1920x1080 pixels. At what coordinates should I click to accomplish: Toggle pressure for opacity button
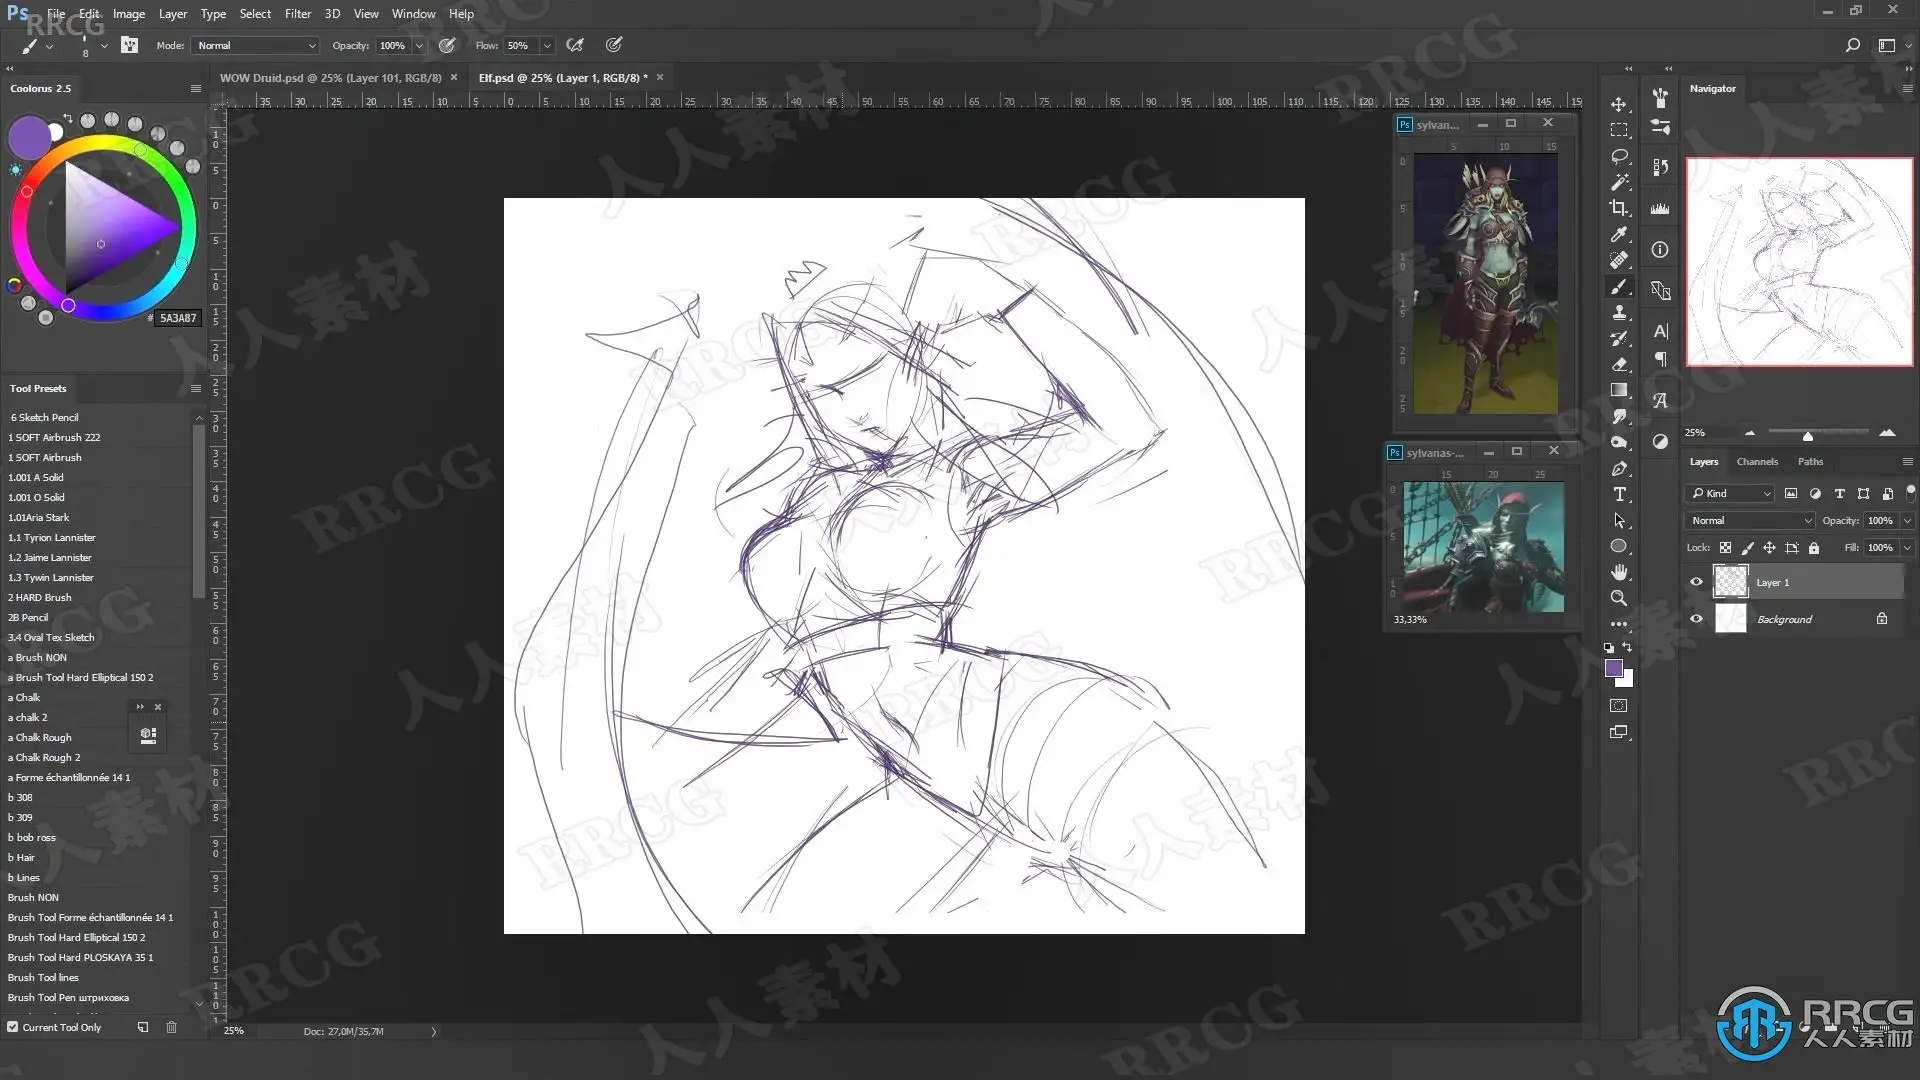click(447, 45)
